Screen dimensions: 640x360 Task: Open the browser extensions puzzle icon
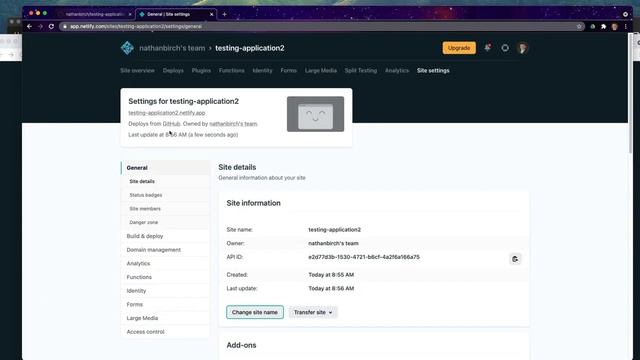(603, 26)
